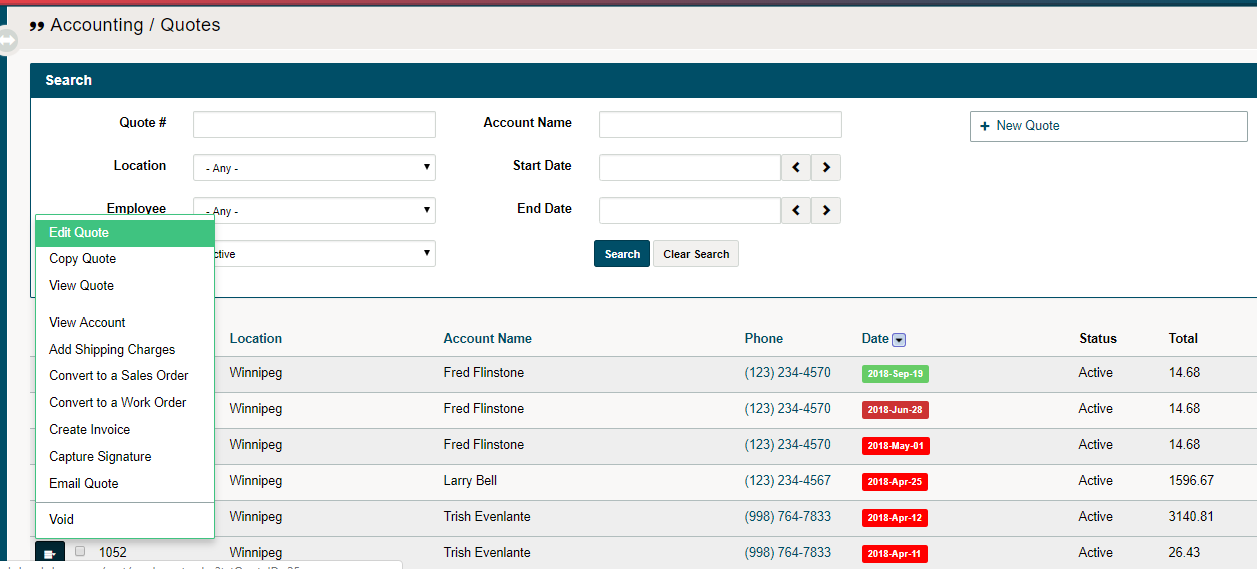Open the Location dropdown

[314, 168]
